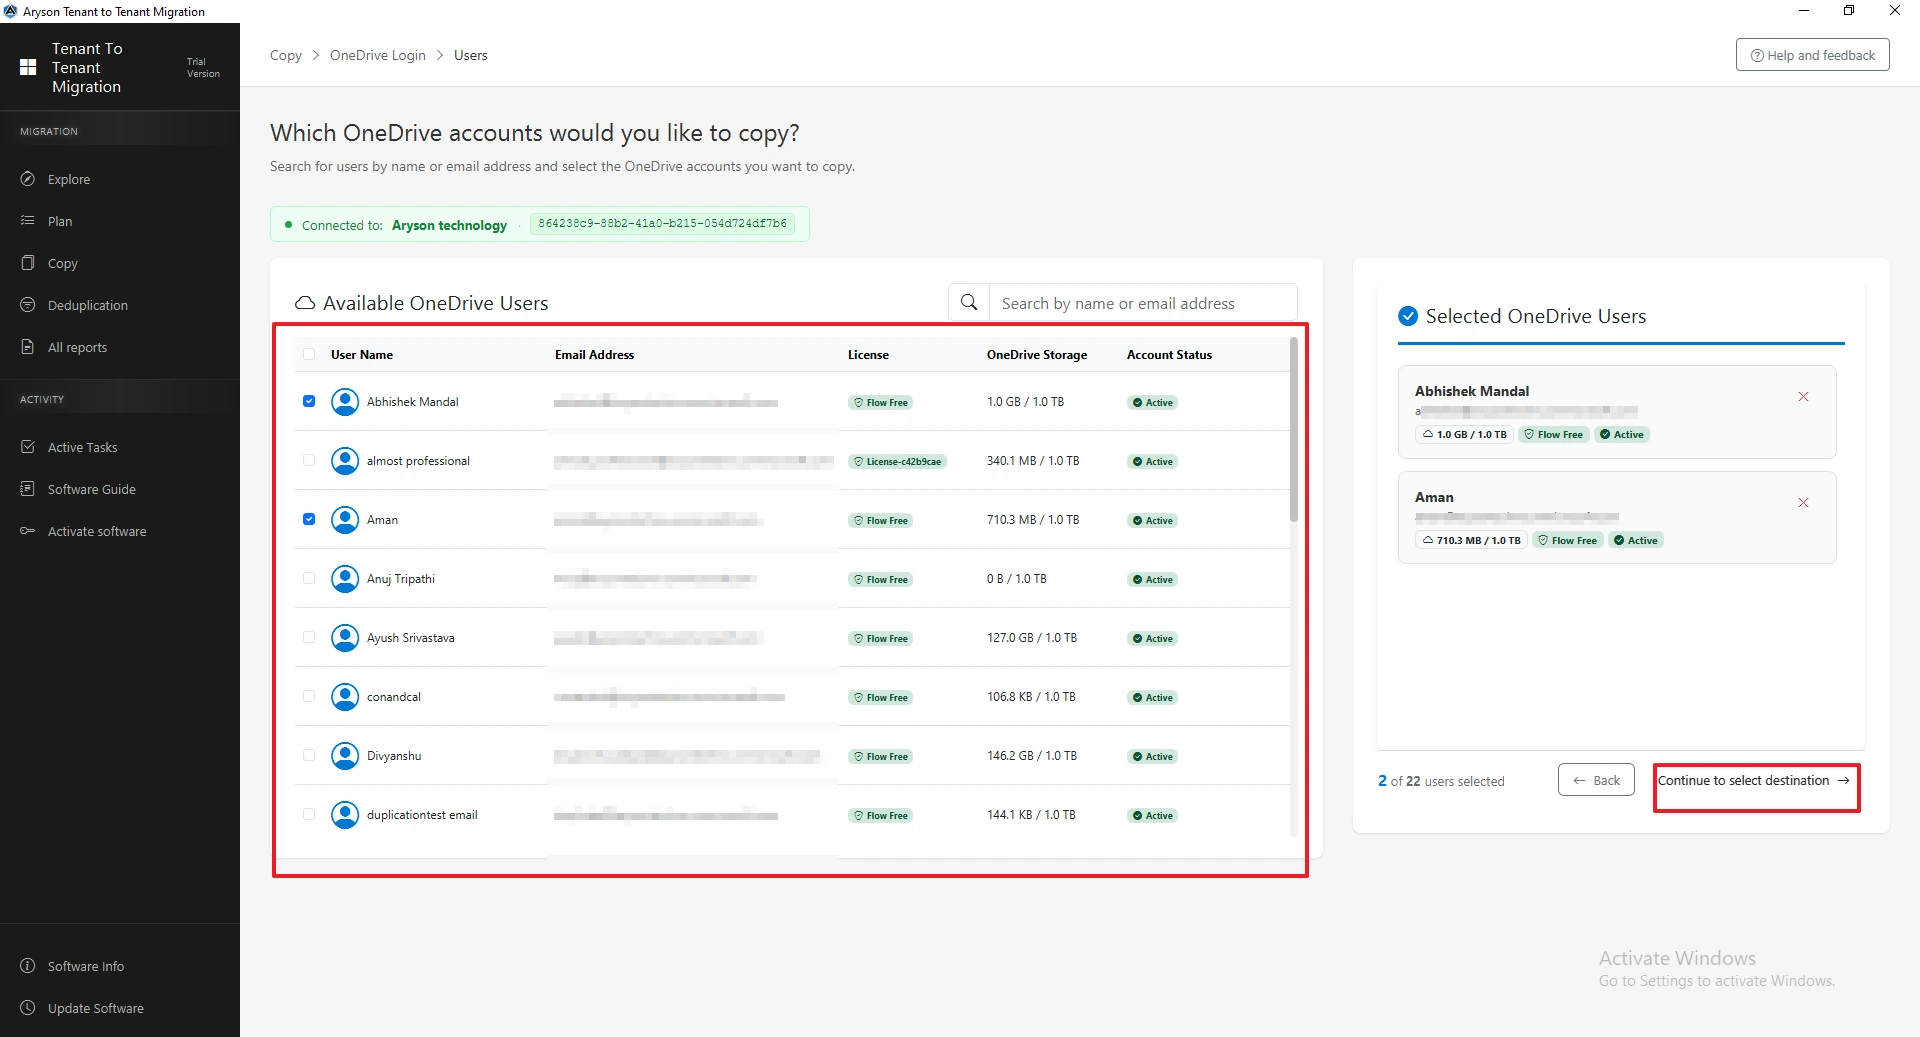
Task: Click the Account Status column header
Action: coord(1169,355)
